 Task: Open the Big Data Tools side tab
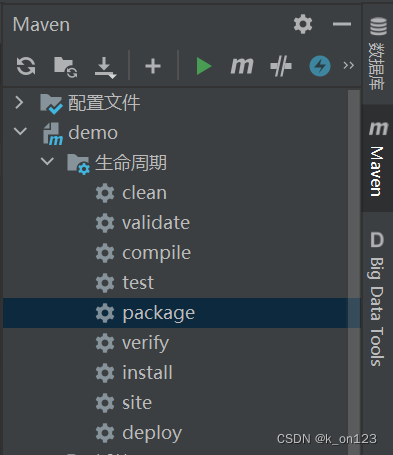[378, 298]
